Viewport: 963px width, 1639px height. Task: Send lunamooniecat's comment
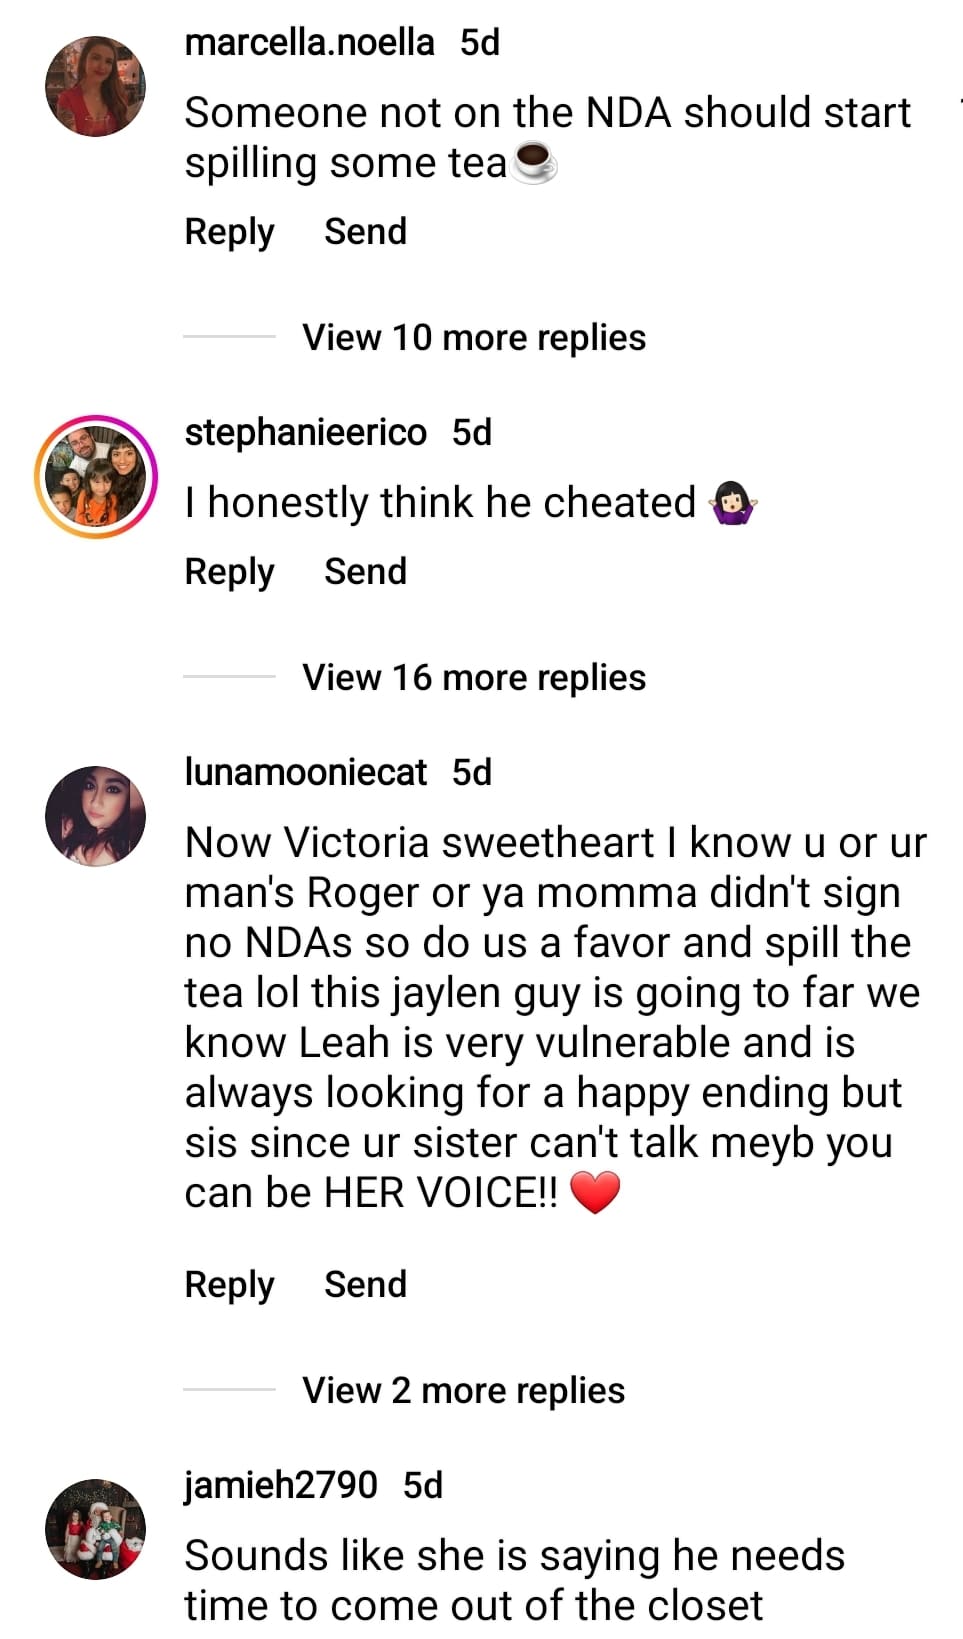pyautogui.click(x=365, y=1285)
